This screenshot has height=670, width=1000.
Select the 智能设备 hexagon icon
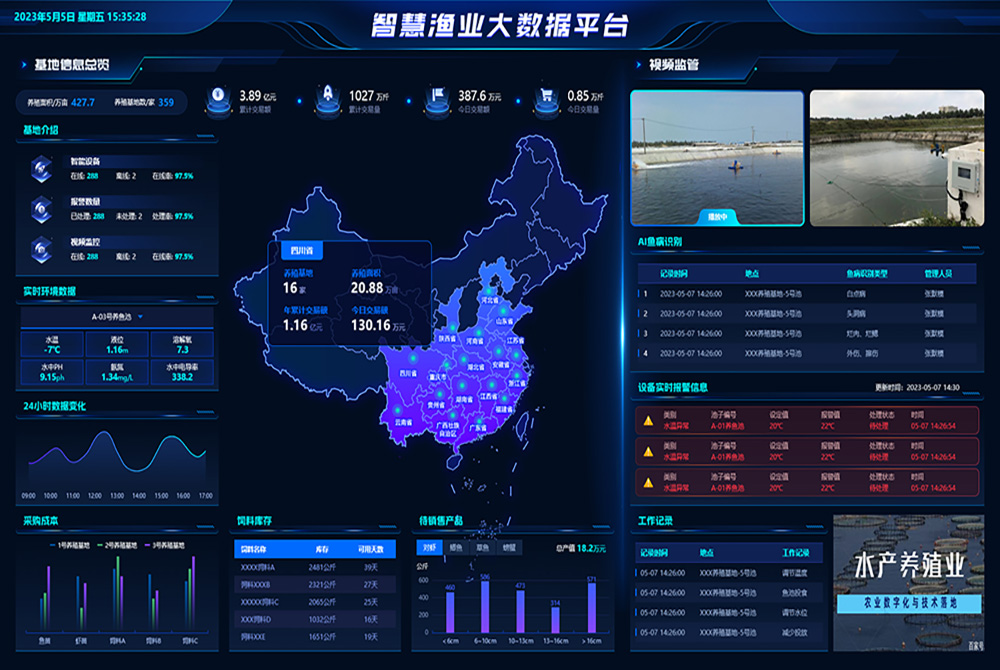pyautogui.click(x=42, y=168)
